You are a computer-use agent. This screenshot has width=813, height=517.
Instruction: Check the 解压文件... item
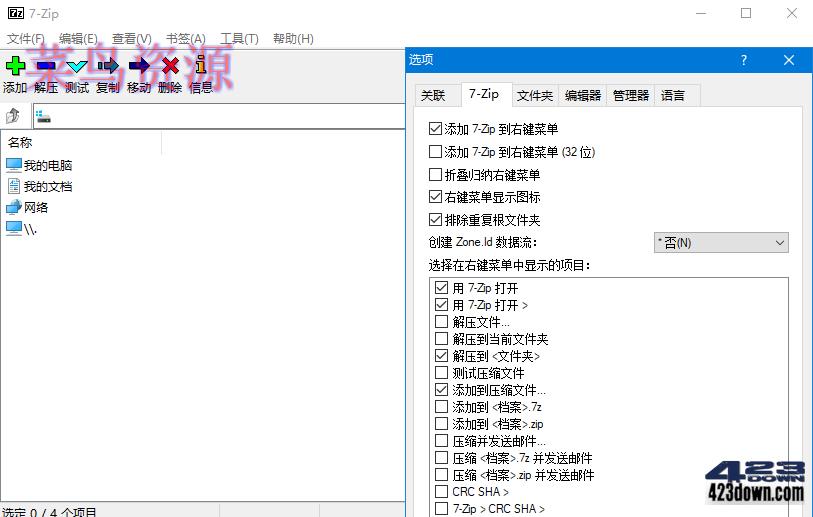pos(441,322)
